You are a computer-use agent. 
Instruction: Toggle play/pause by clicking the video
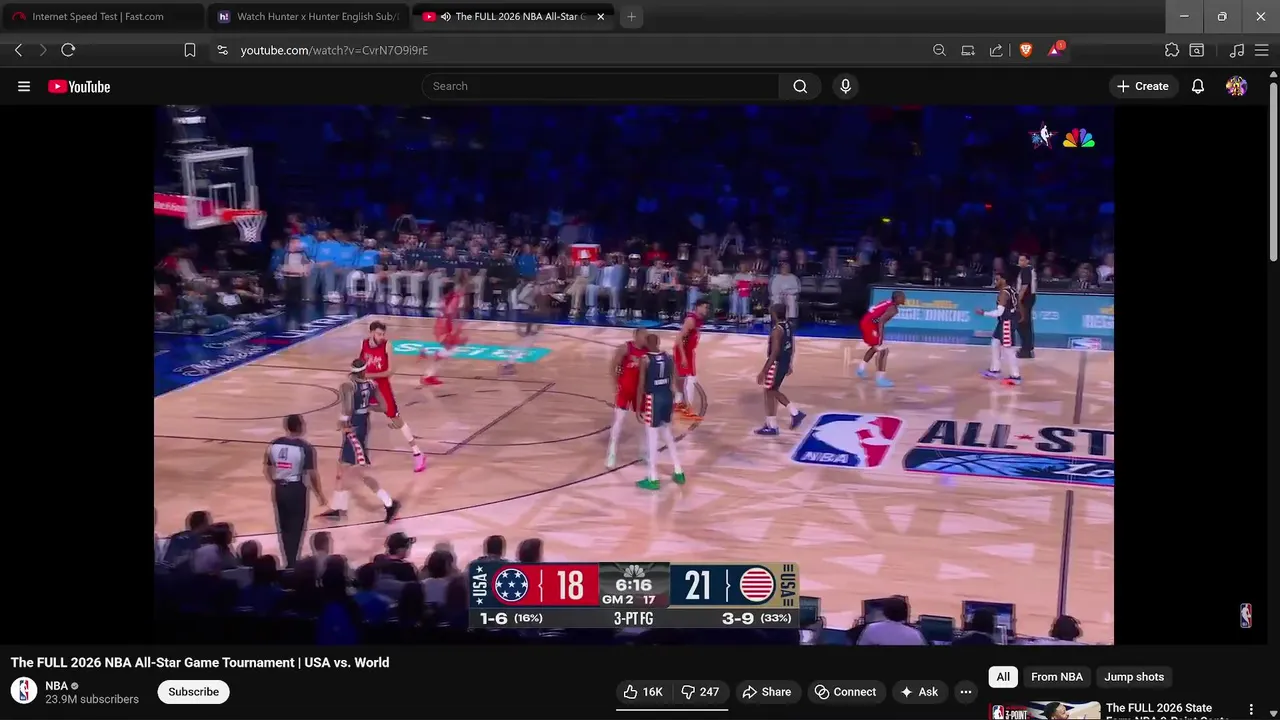634,375
